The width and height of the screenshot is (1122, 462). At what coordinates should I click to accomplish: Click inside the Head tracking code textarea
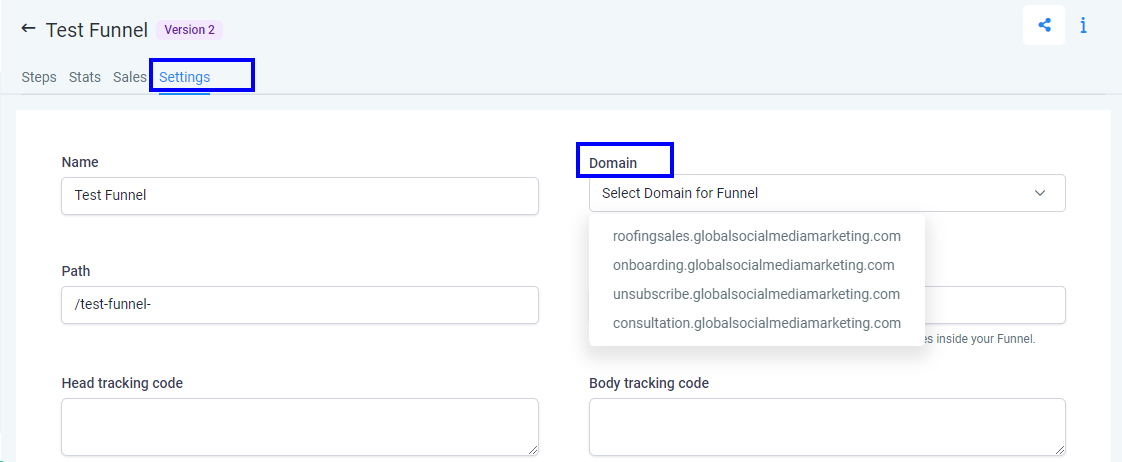point(300,427)
